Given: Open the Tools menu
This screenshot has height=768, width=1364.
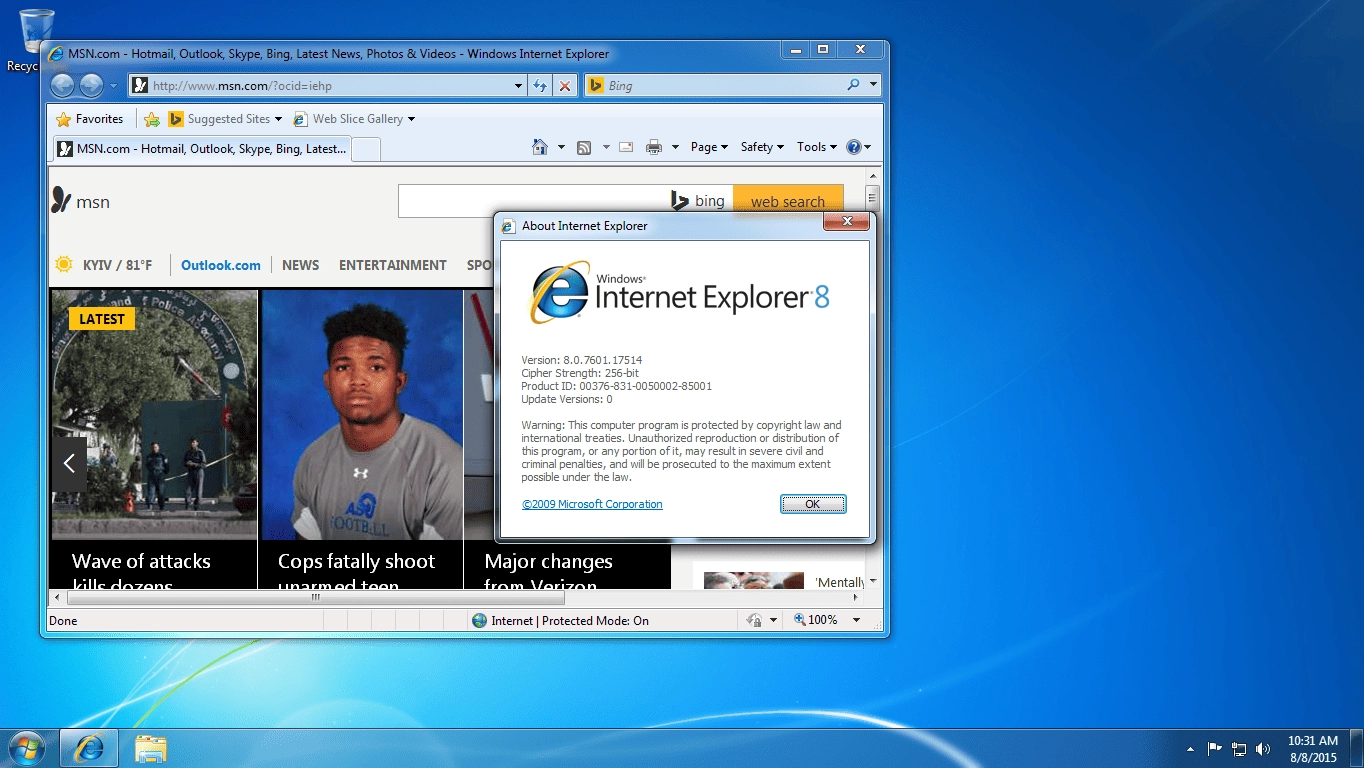Looking at the screenshot, I should (816, 147).
